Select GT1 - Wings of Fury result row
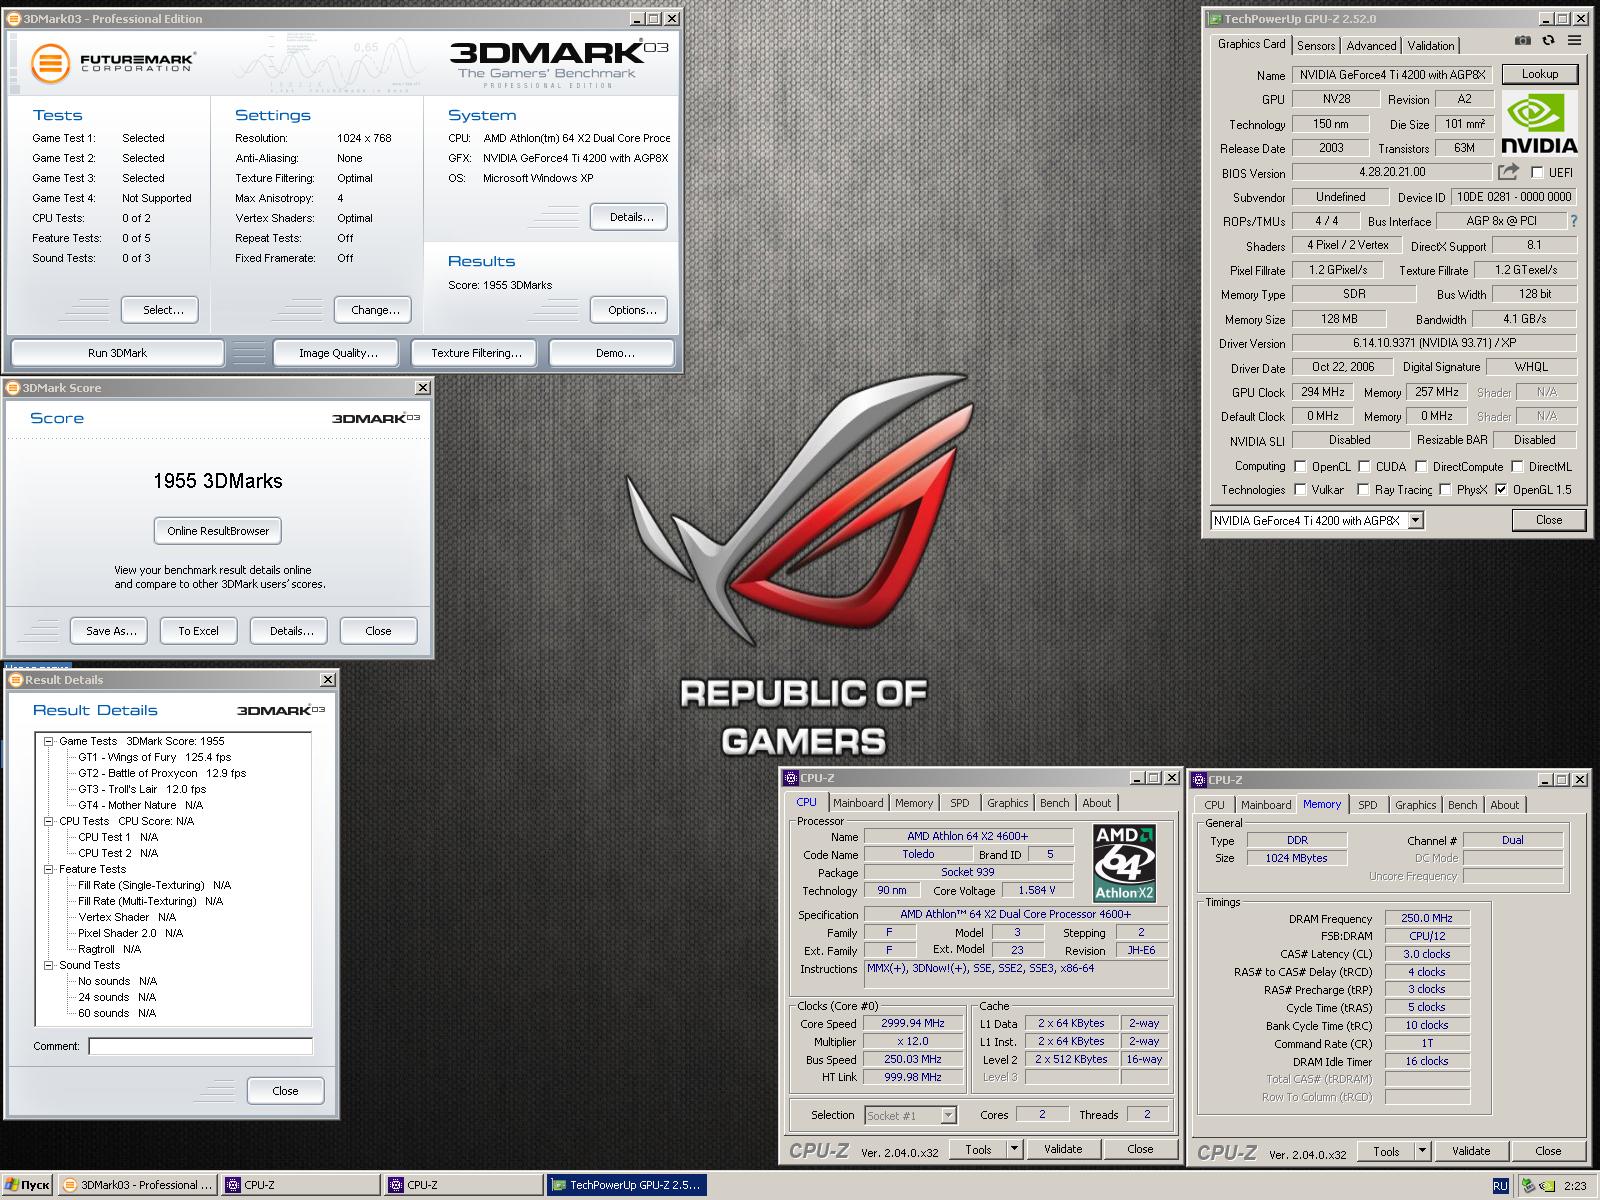The height and width of the screenshot is (1200, 1600). (154, 757)
